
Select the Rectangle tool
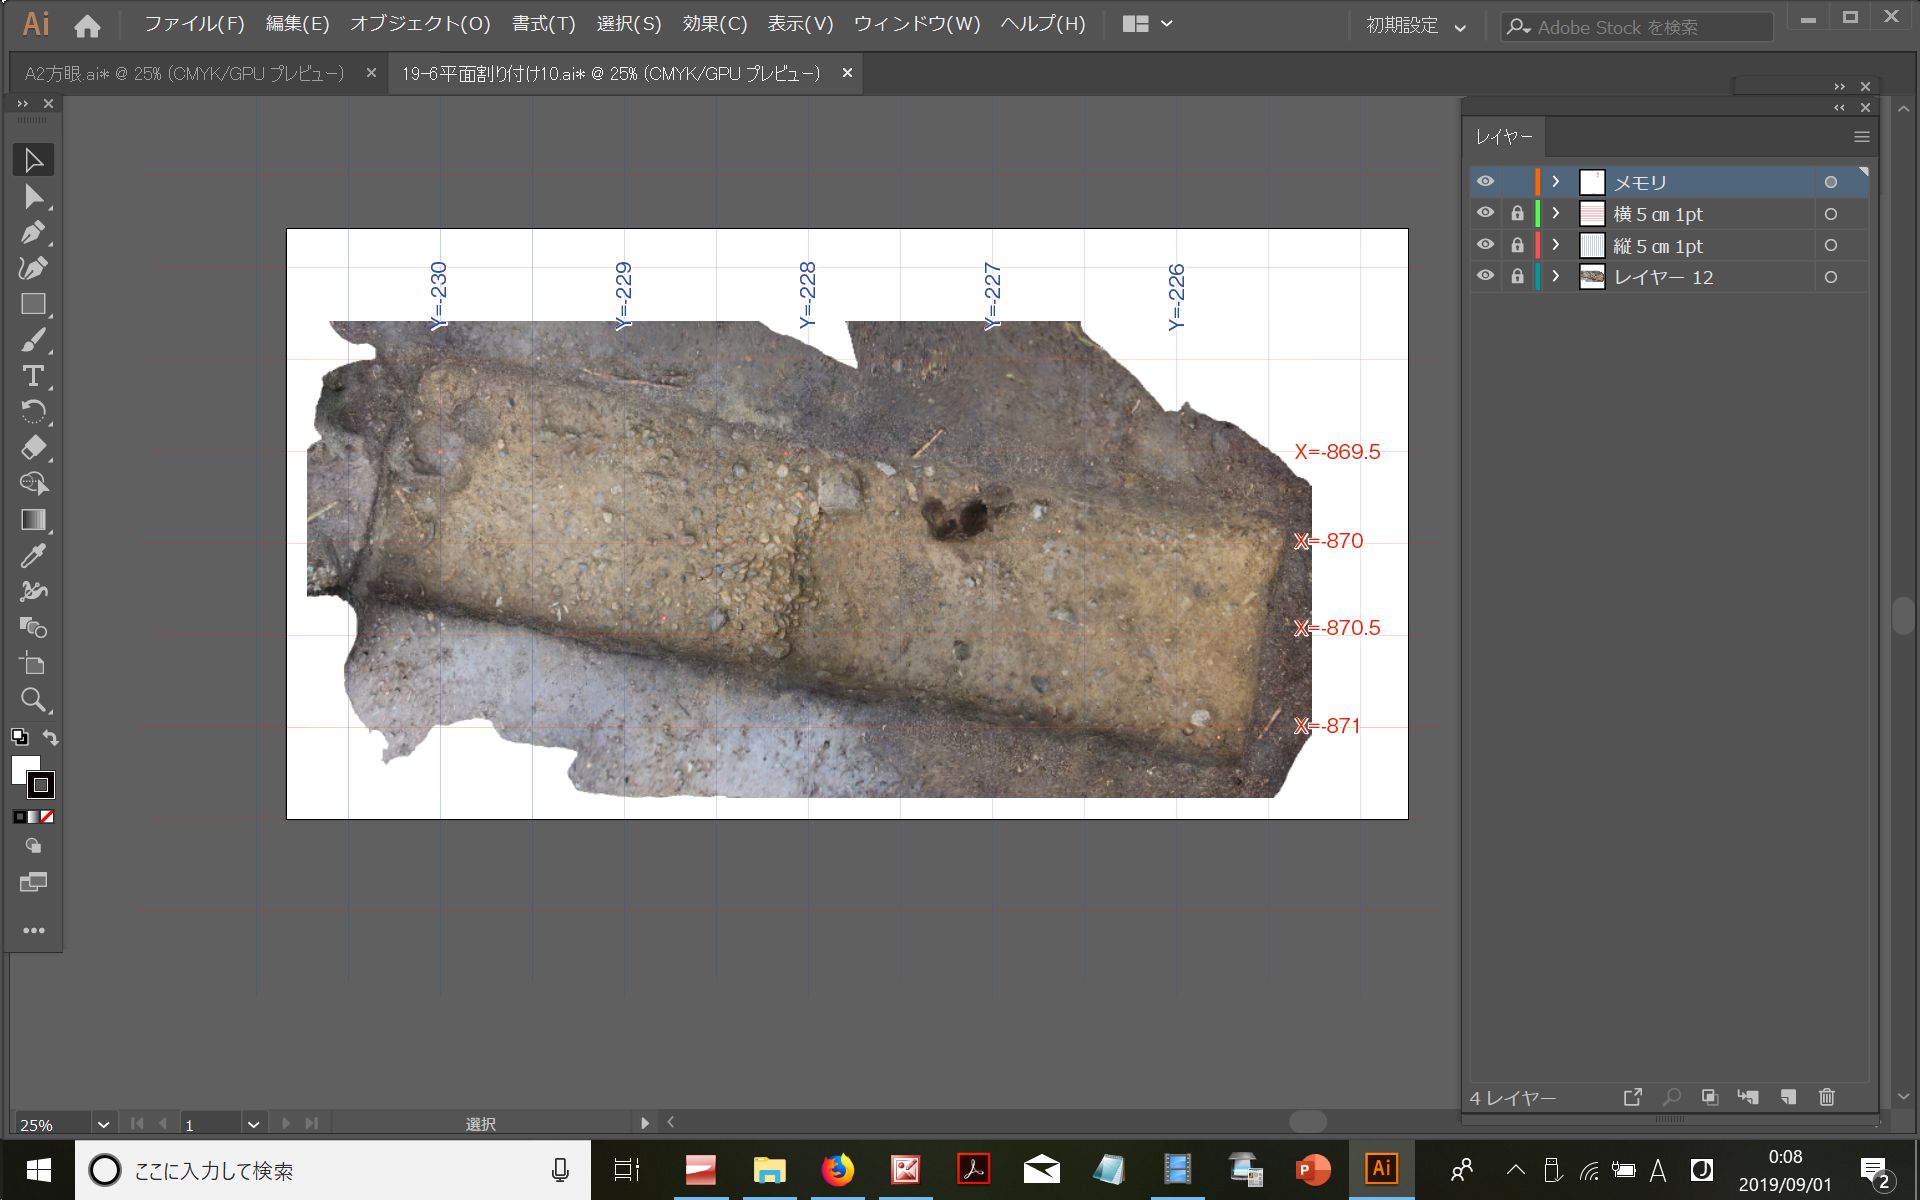(32, 304)
